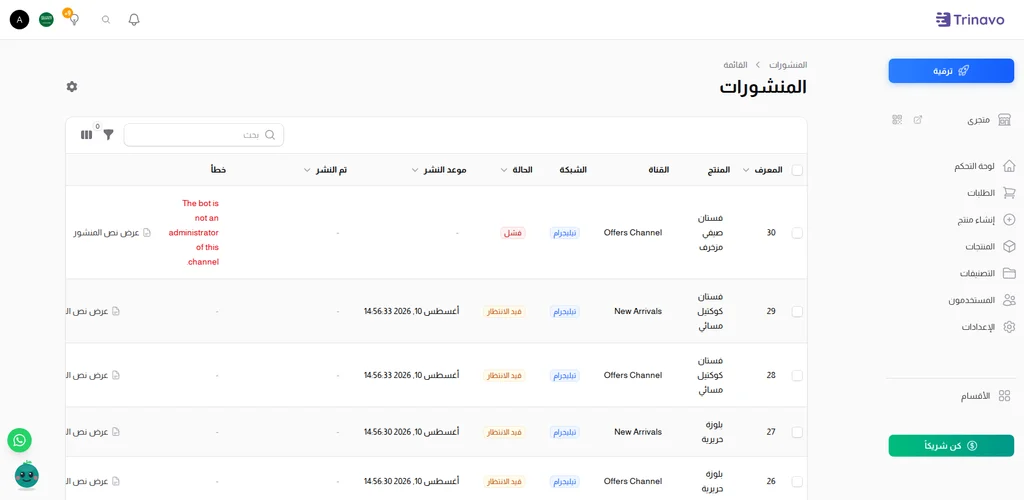
Task: Click the ترقية upgrade button
Action: [x=951, y=70]
